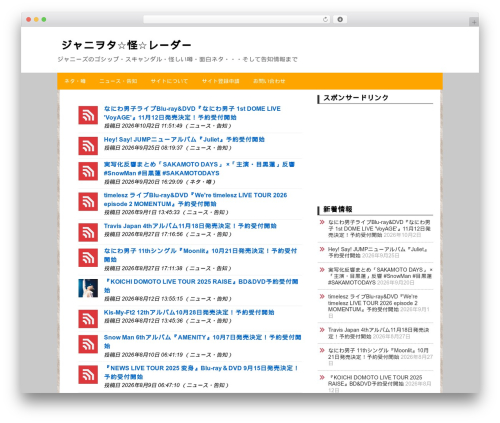Screen dimensions: 500x423
Task: Open なにわ男子 11thシングル Moonlit article
Action: point(200,255)
